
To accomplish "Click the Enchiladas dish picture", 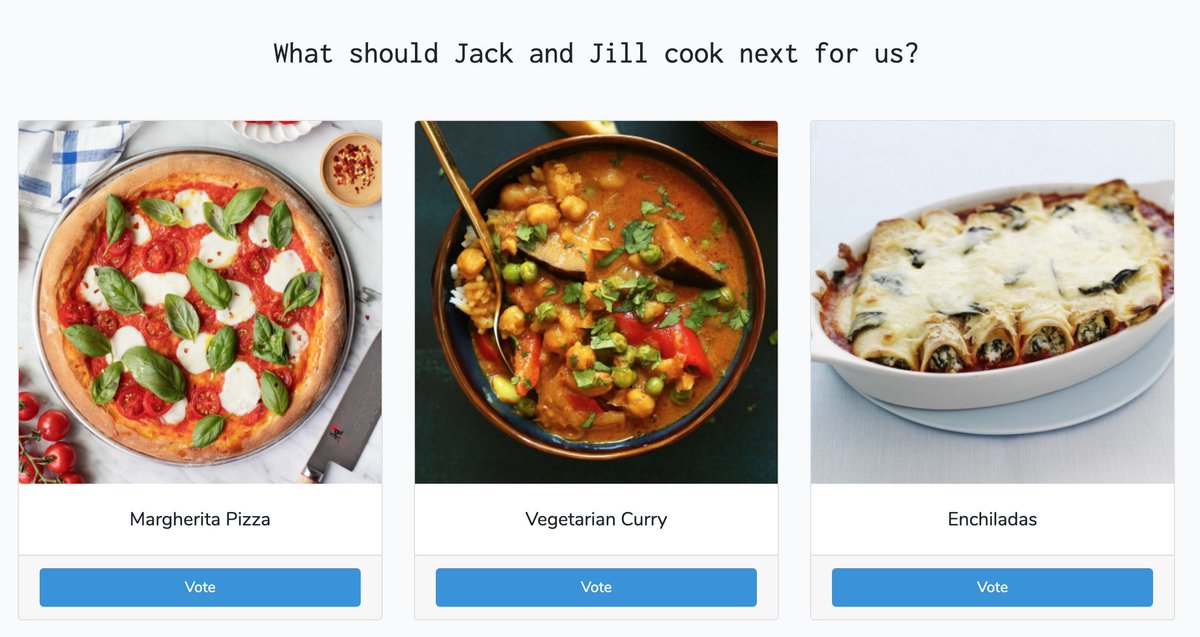I will (992, 302).
